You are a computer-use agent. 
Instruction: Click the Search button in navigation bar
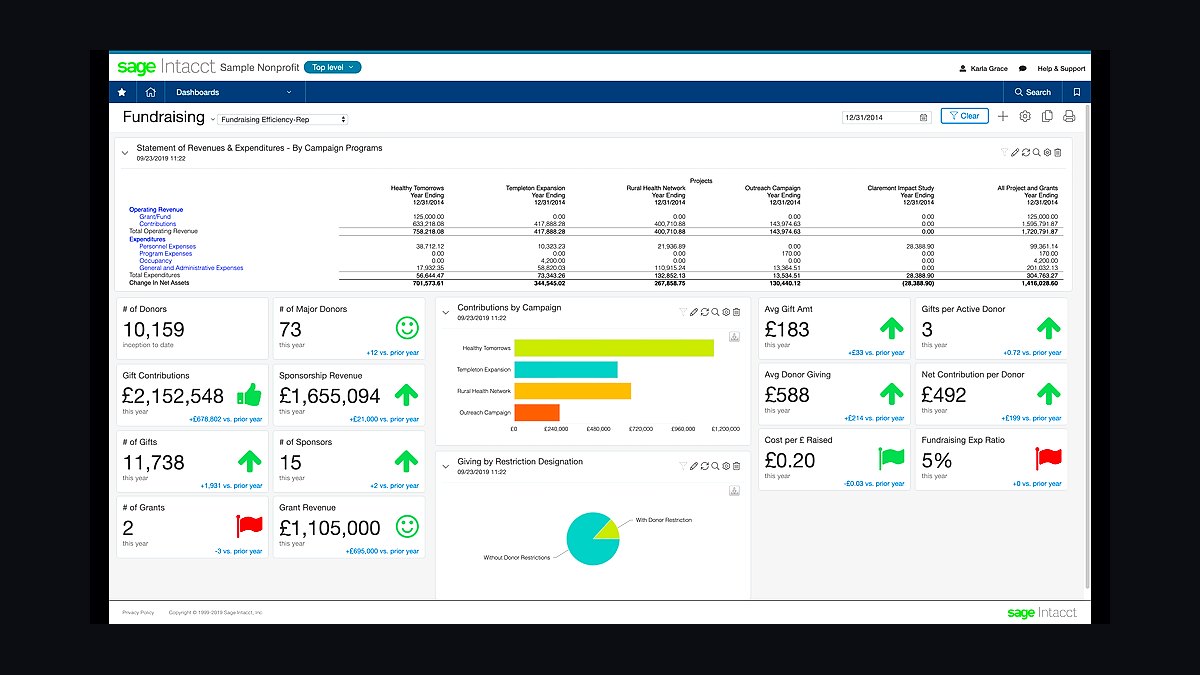point(1033,92)
